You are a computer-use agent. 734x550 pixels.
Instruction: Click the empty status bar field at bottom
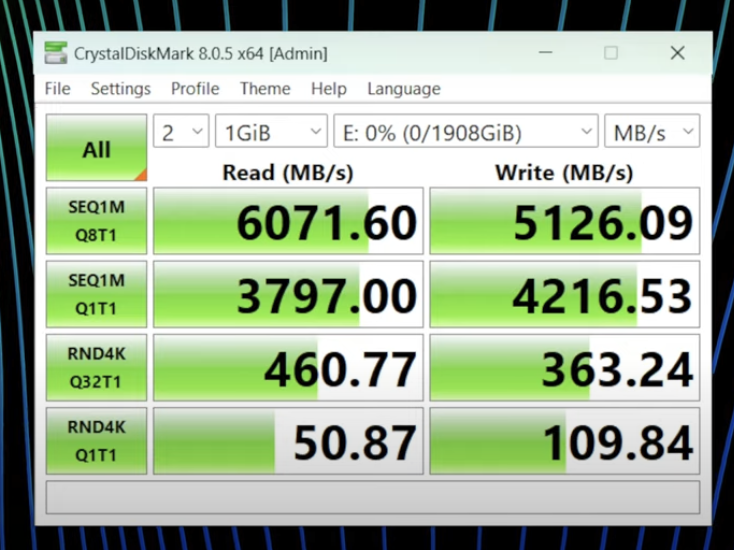tap(372, 497)
